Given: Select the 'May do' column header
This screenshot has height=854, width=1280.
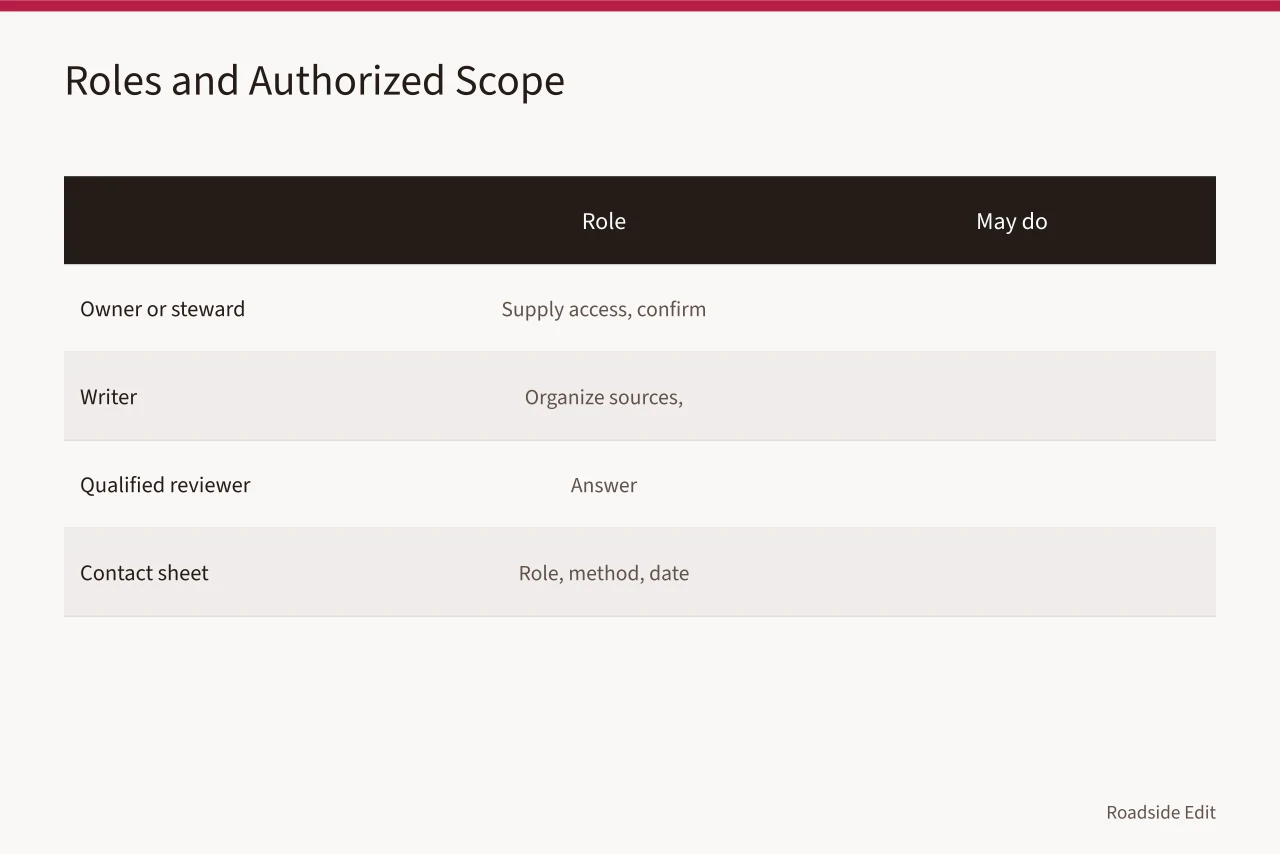Looking at the screenshot, I should pos(1012,221).
